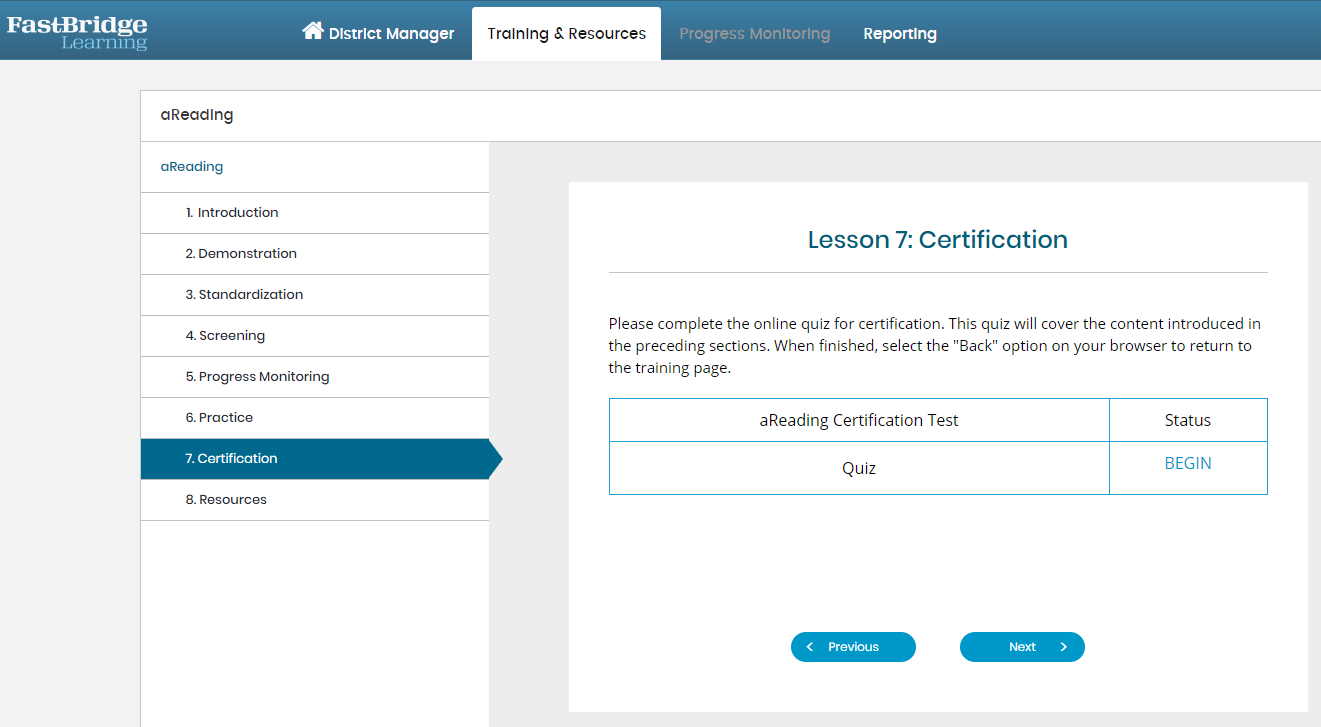1321x727 pixels.
Task: Click the Status column header
Action: 1188,420
